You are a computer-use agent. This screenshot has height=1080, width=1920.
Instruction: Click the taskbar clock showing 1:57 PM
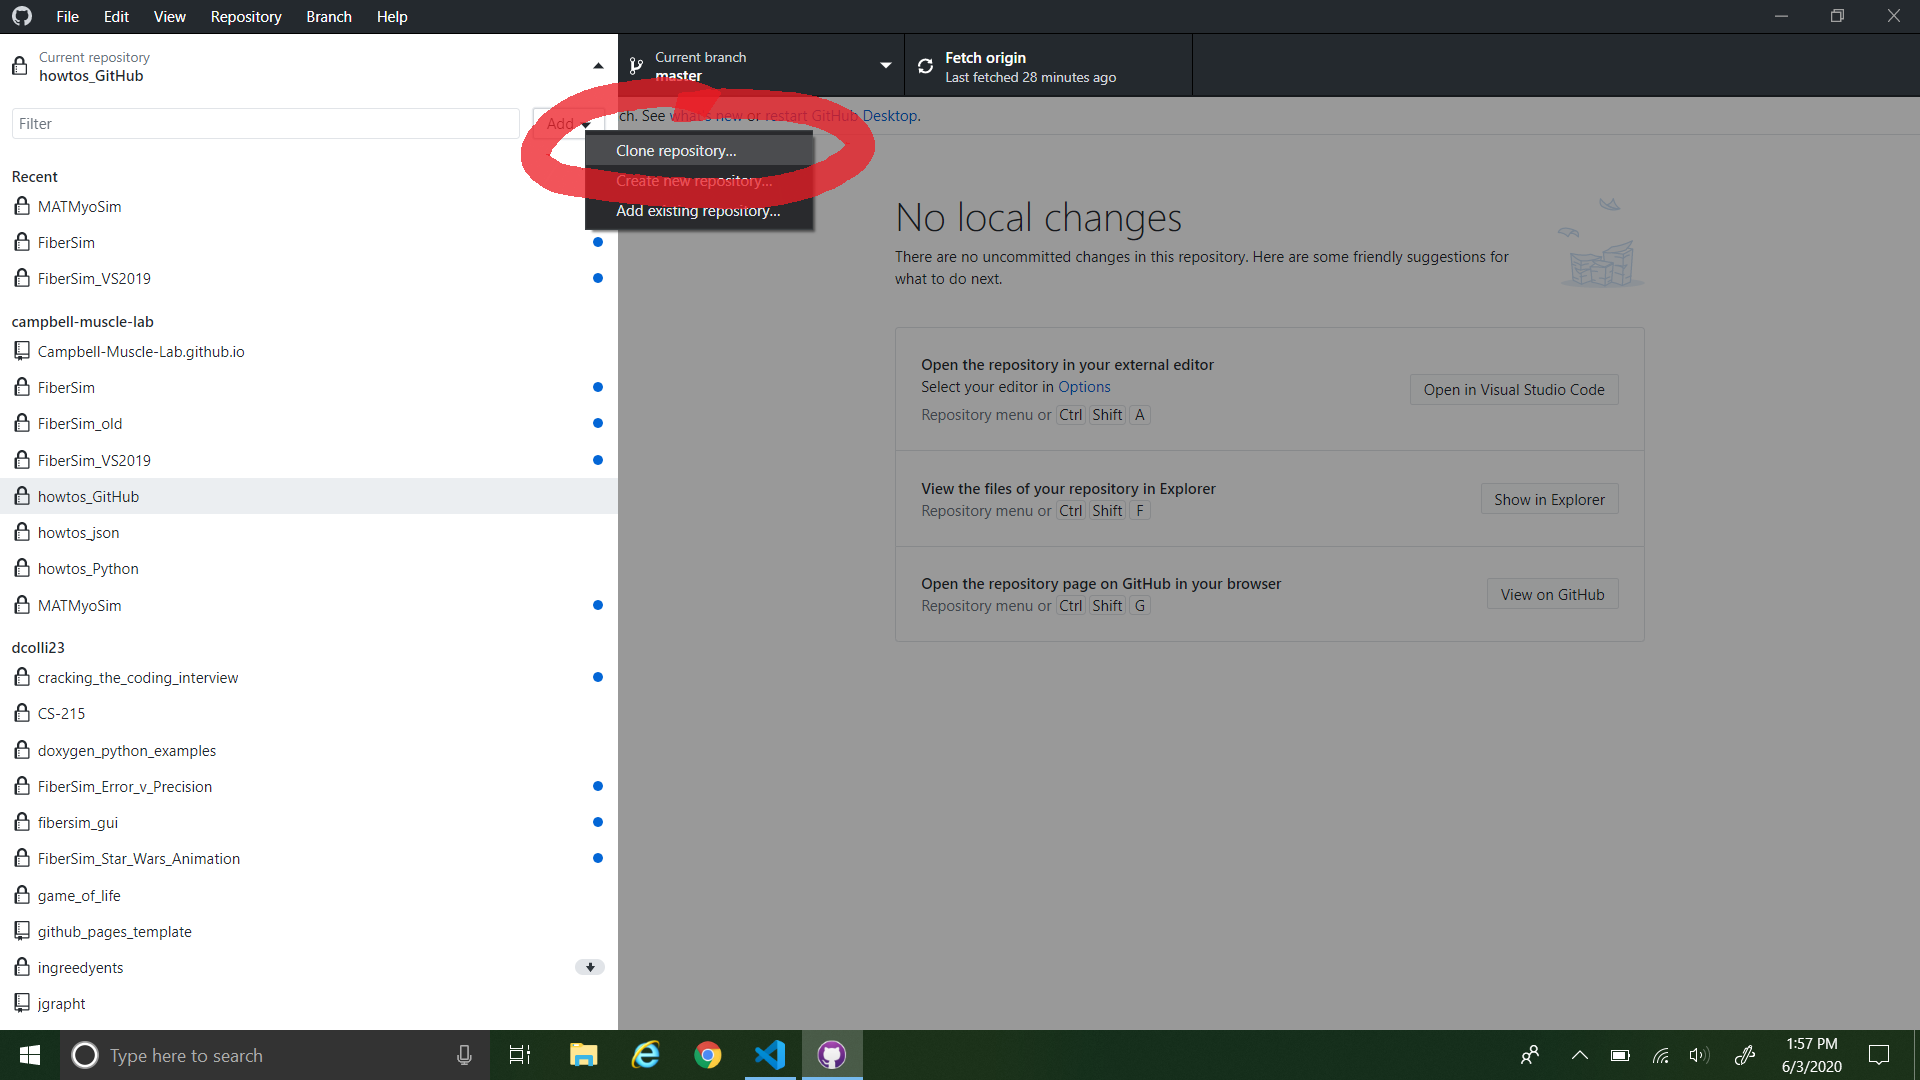1811,1055
